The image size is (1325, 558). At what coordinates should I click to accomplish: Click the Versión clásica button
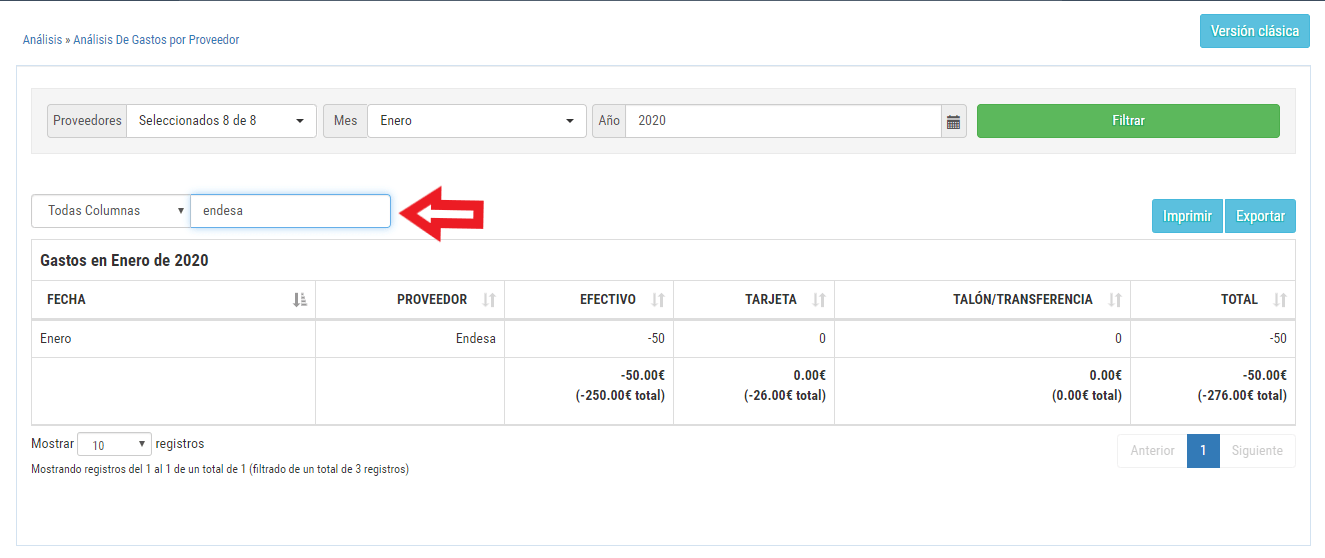coord(1254,31)
